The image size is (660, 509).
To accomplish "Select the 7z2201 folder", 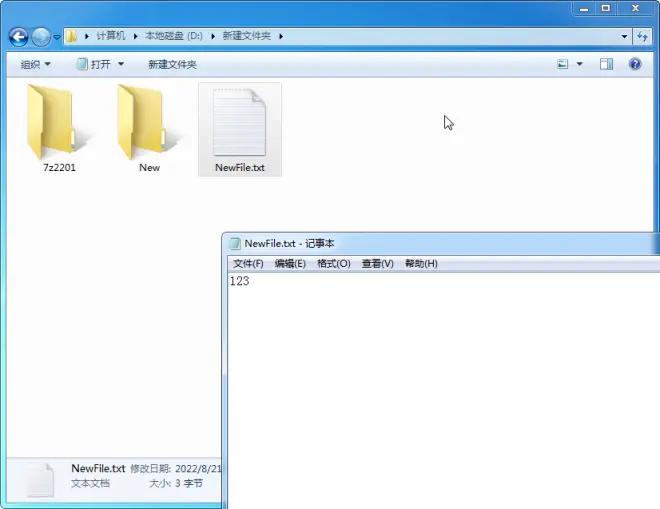I will [x=59, y=128].
